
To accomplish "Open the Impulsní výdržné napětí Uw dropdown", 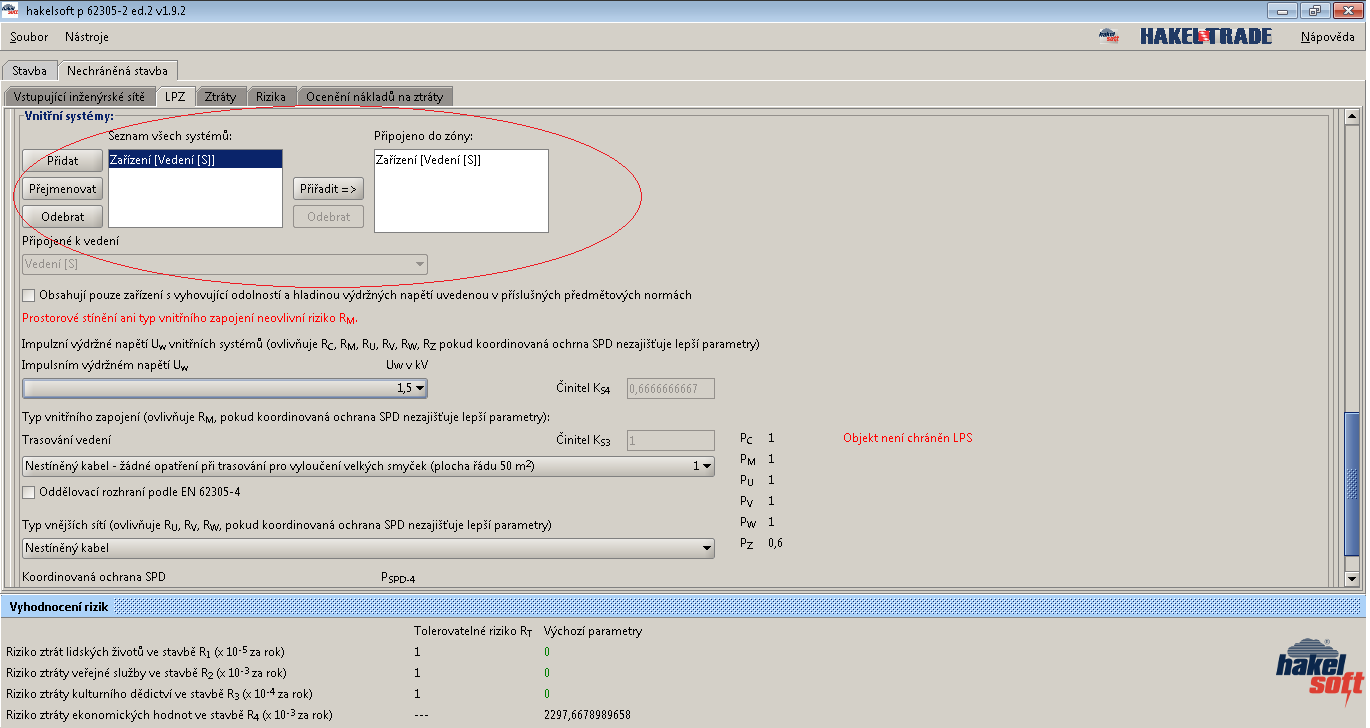I will [225, 387].
